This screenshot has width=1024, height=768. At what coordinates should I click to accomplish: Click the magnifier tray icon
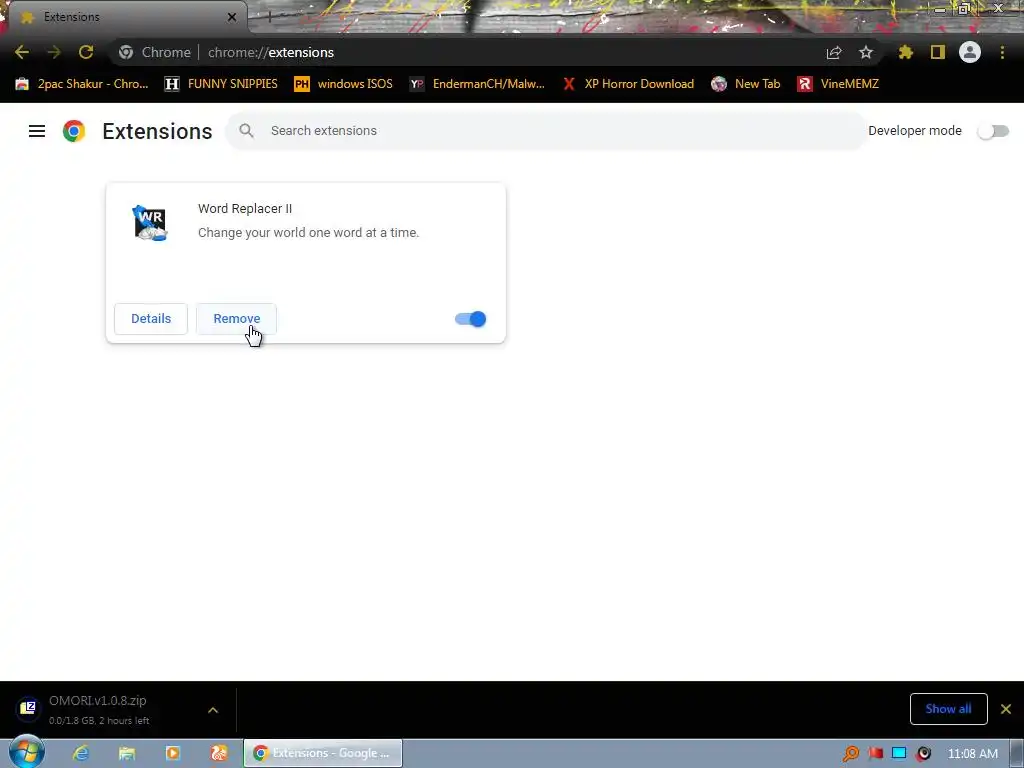[850, 754]
